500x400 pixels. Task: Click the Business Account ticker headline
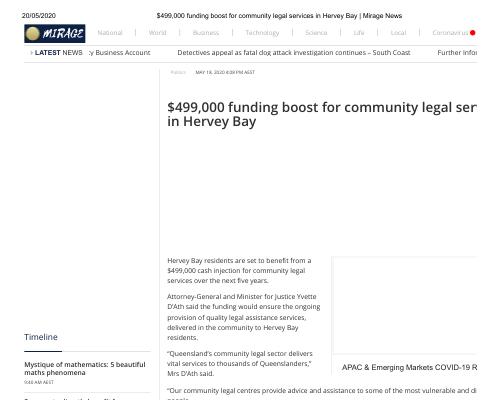(x=120, y=53)
